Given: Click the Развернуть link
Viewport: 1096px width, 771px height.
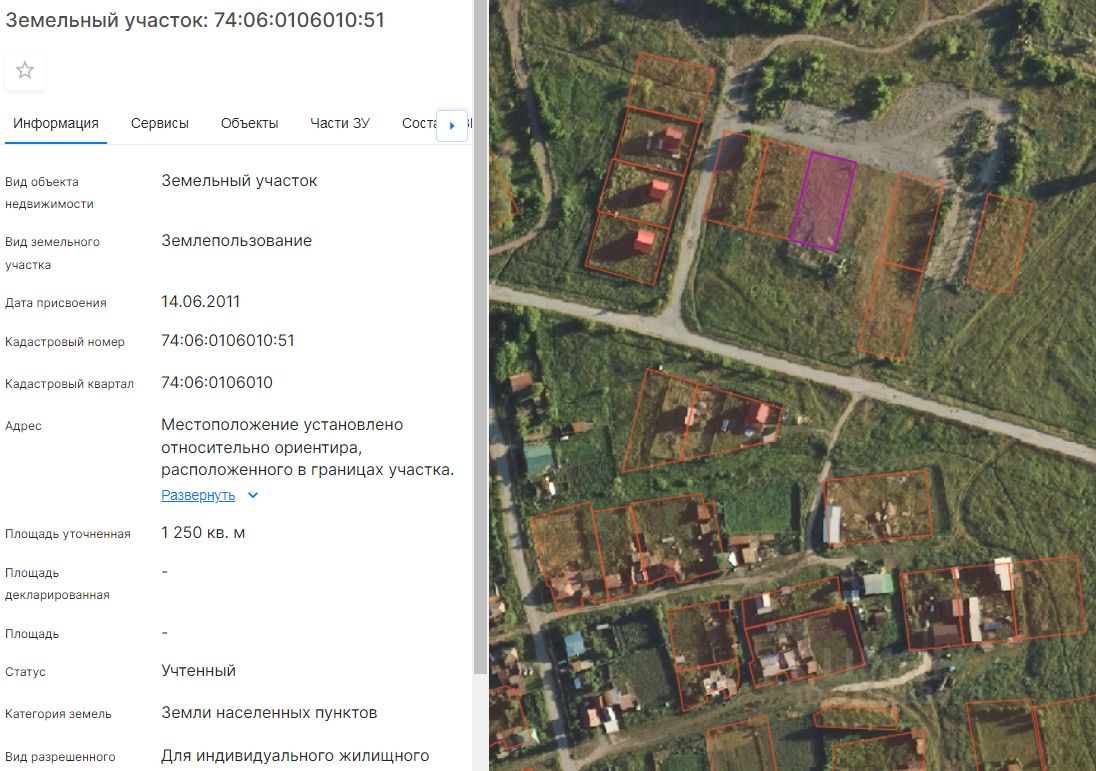Looking at the screenshot, I should (198, 496).
